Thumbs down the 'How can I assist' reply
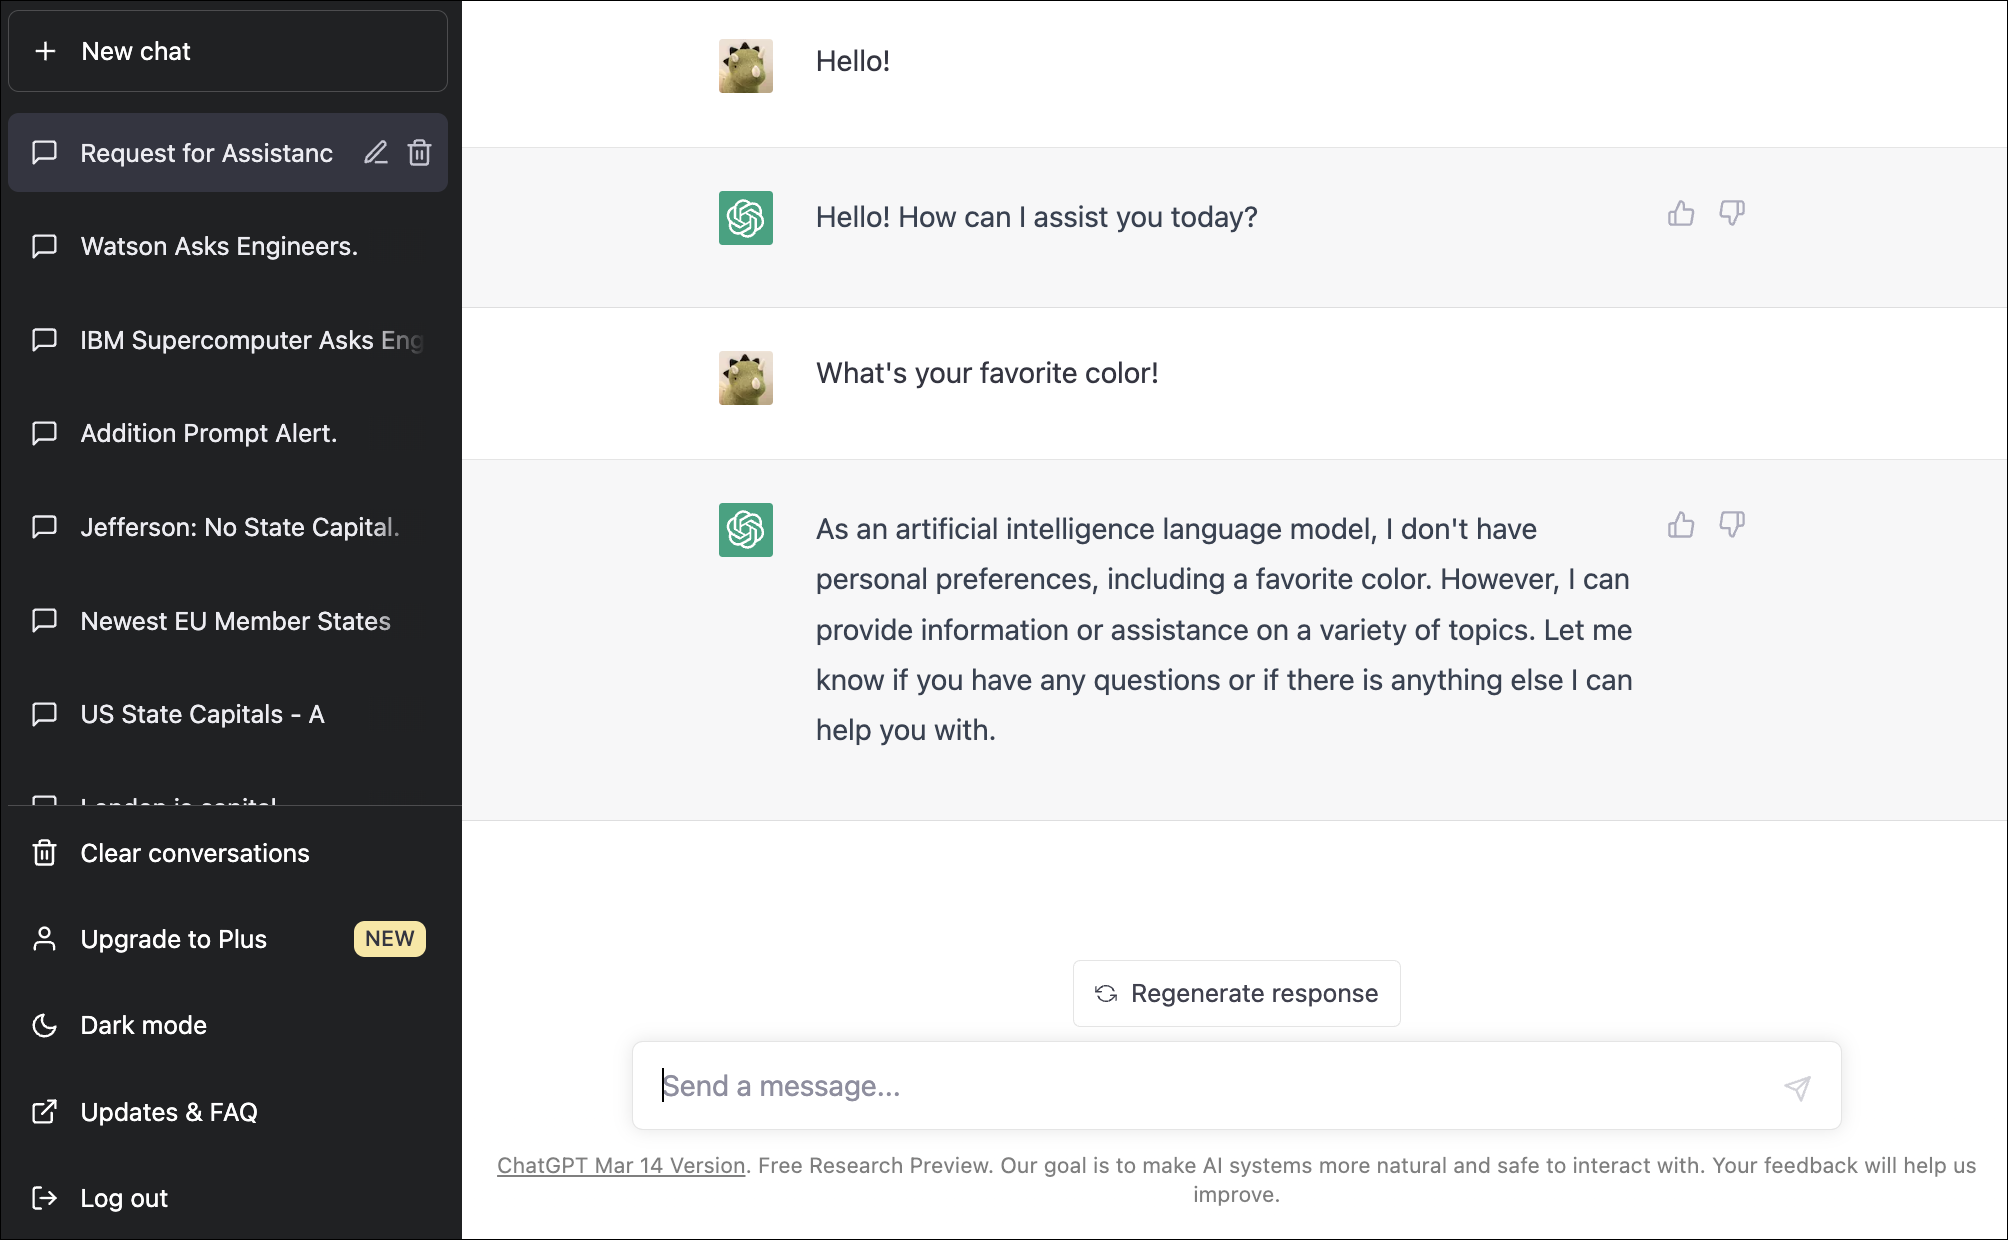 (1732, 213)
